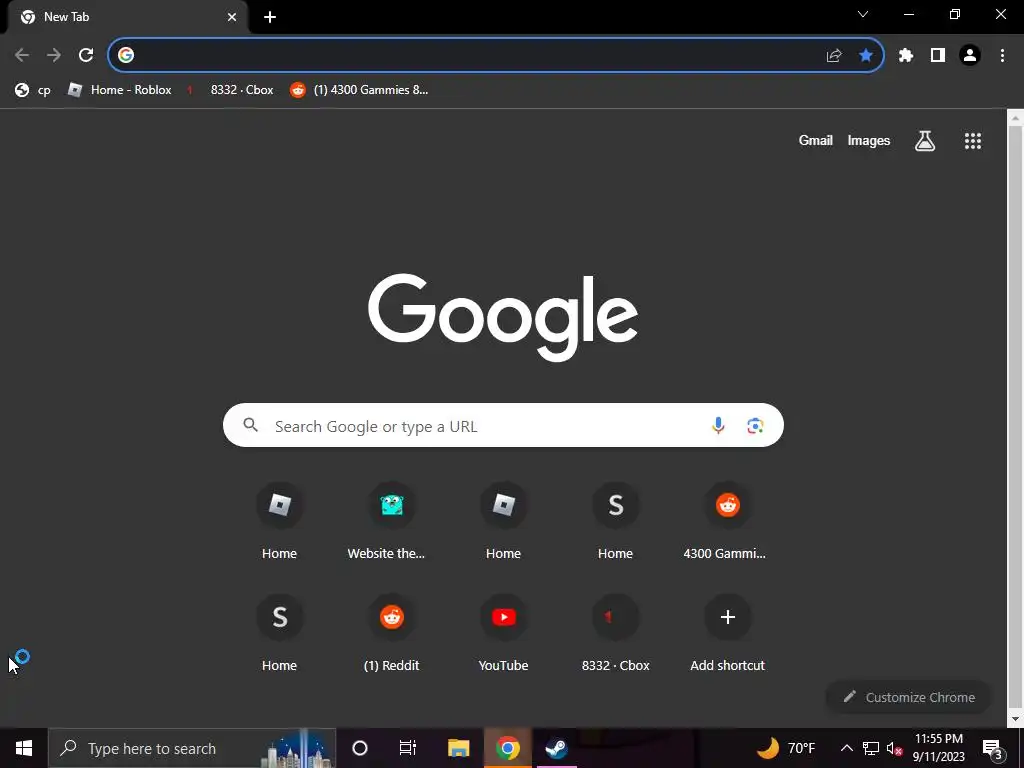Screen dimensions: 1024x768
Task: Reload the page with the refresh icon
Action: pyautogui.click(x=86, y=56)
